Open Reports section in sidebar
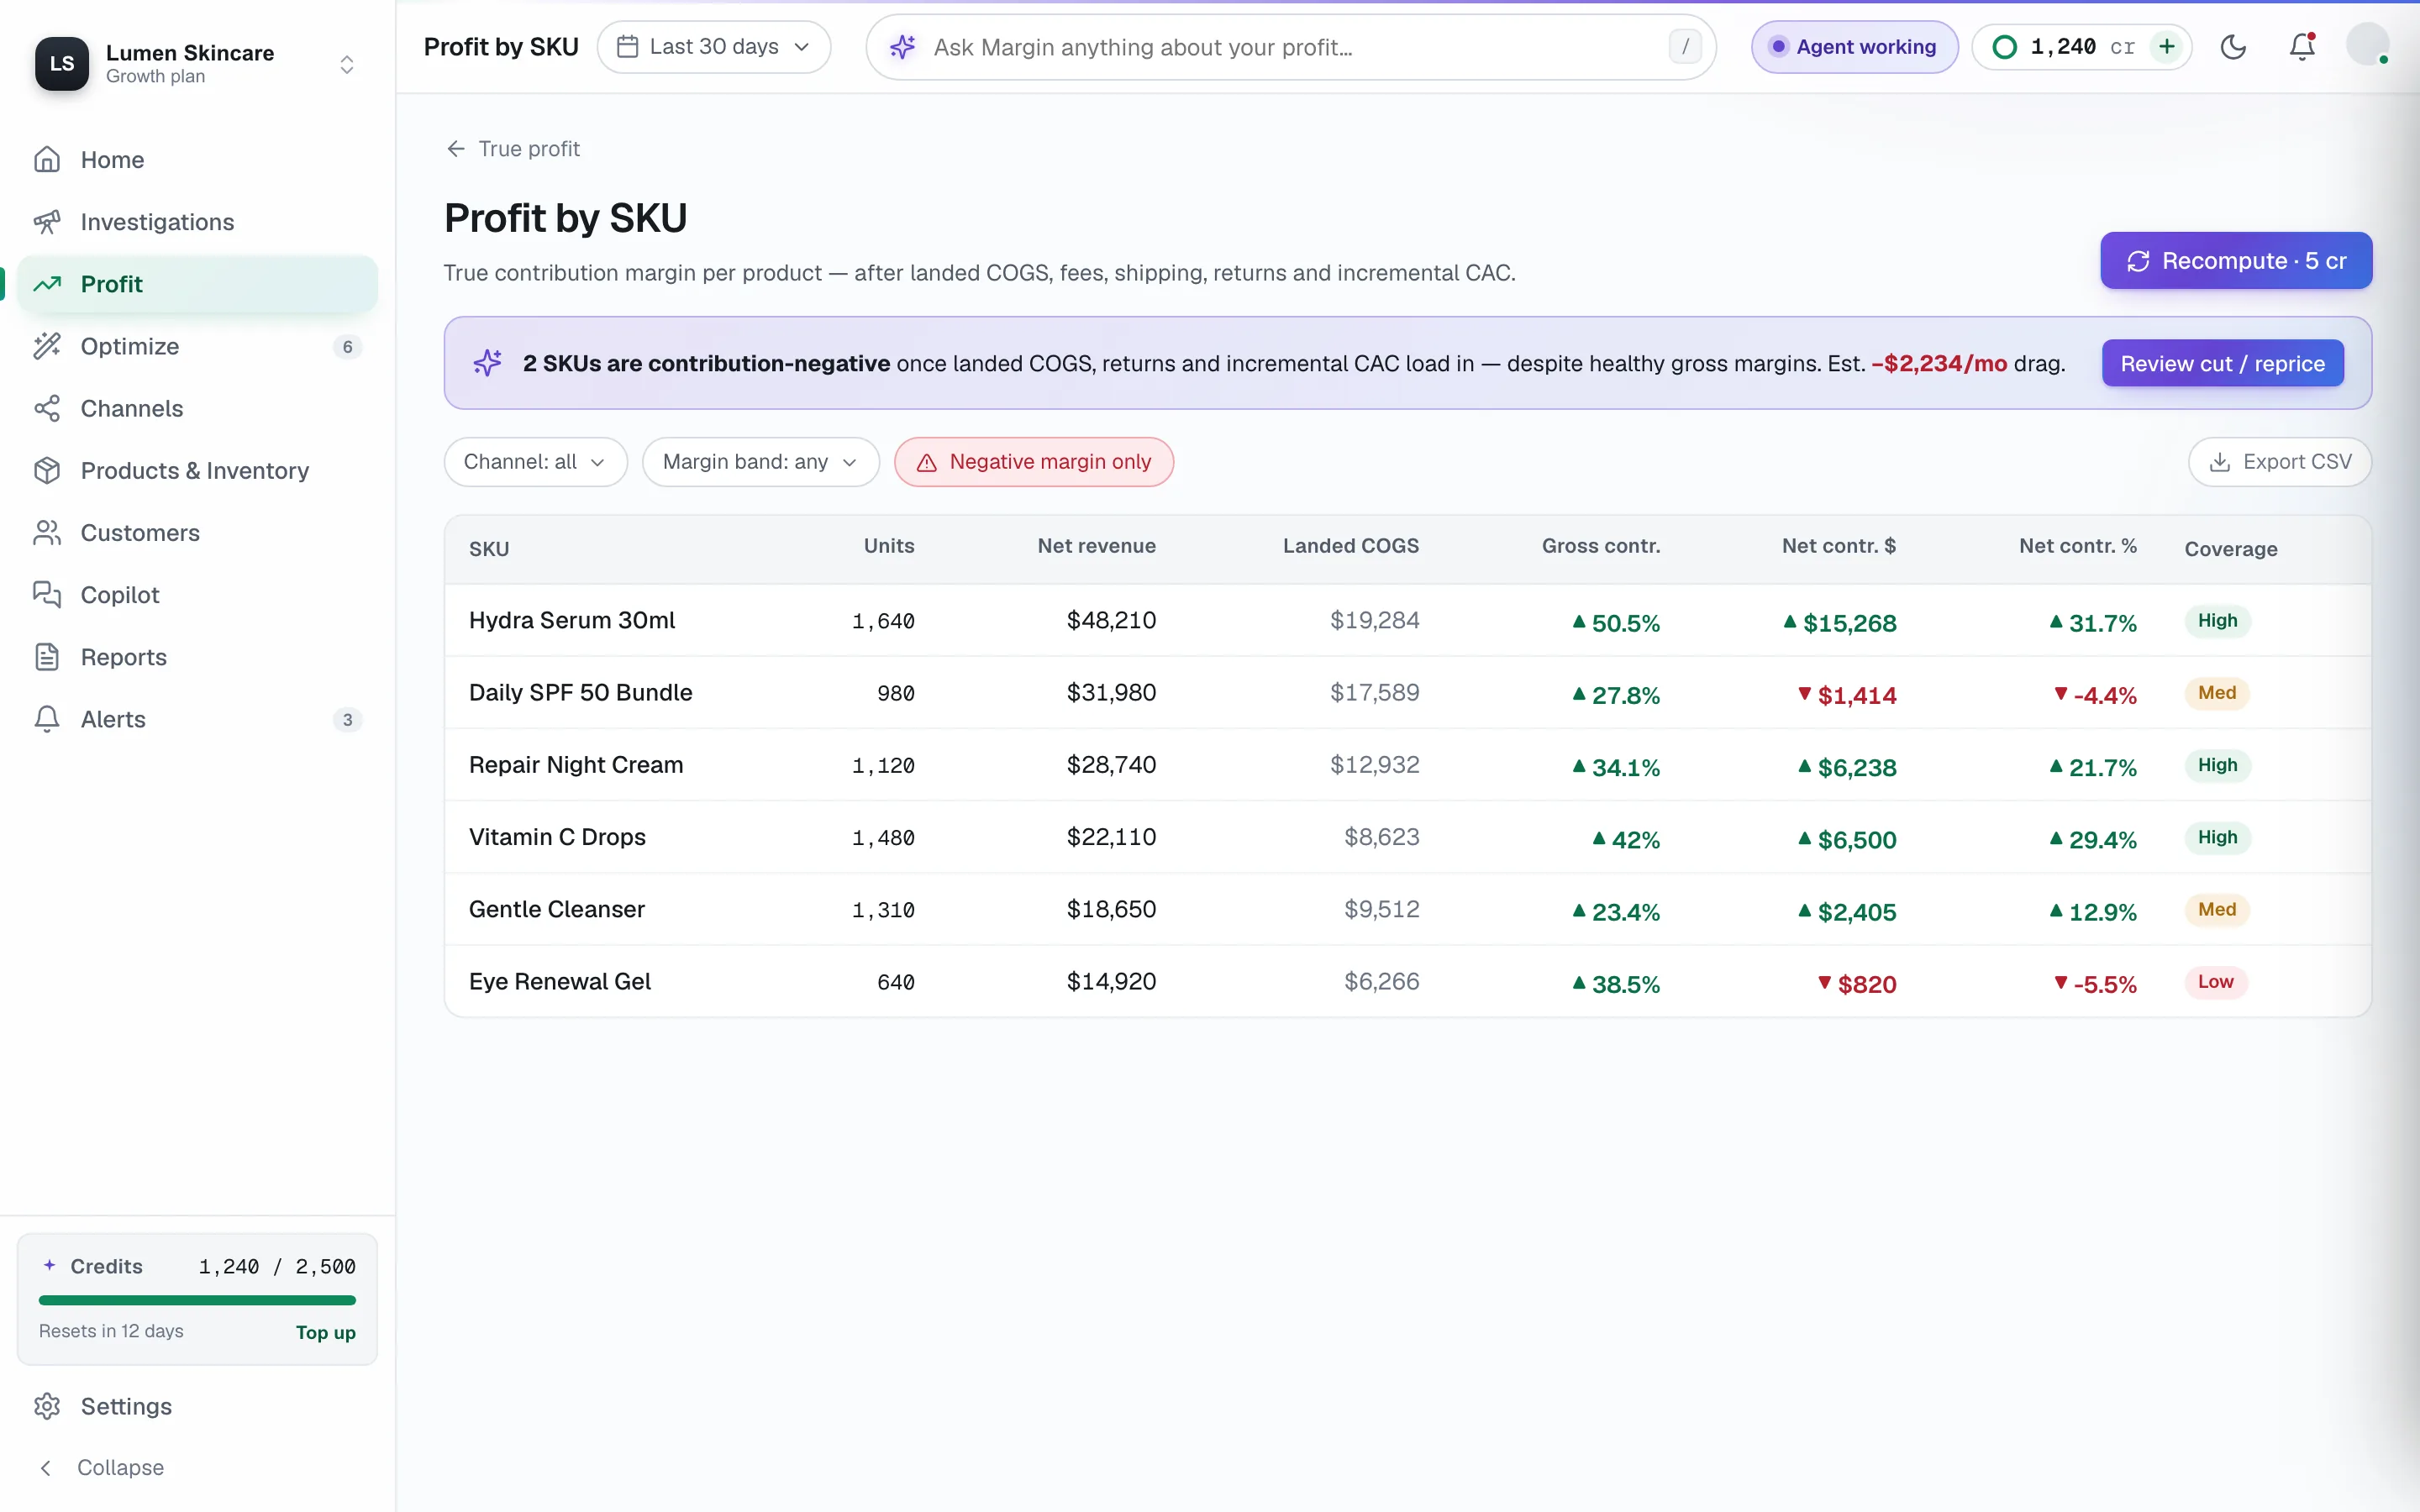The image size is (2420, 1512). tap(197, 657)
